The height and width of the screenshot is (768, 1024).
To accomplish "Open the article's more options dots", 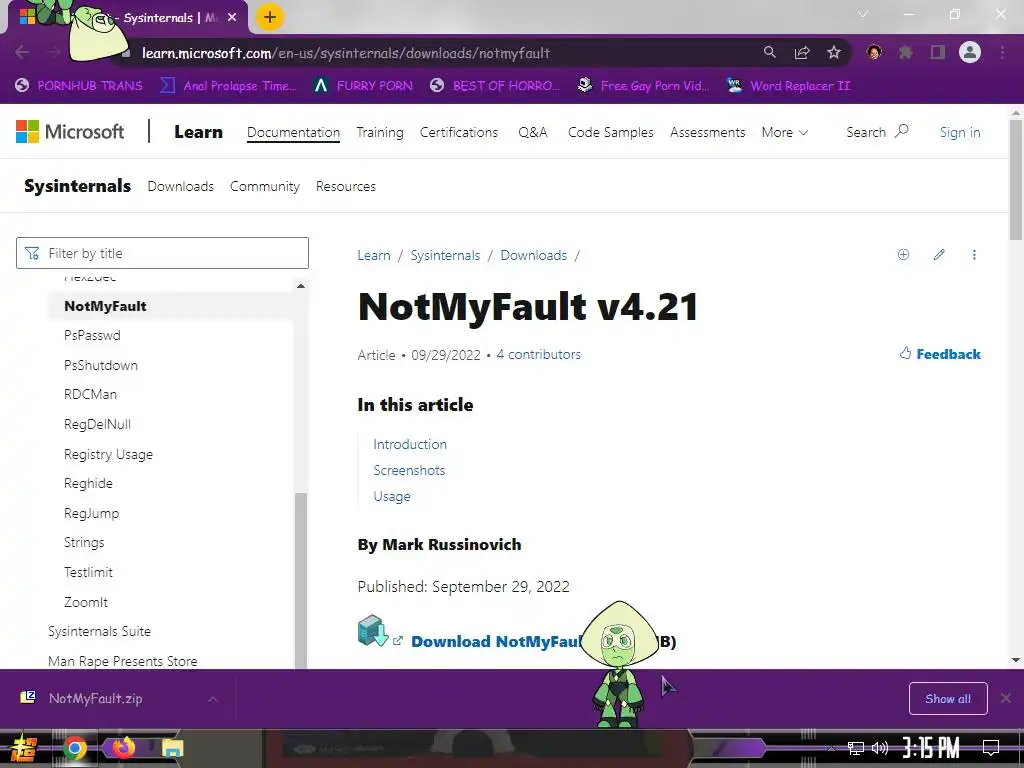I will 974,255.
